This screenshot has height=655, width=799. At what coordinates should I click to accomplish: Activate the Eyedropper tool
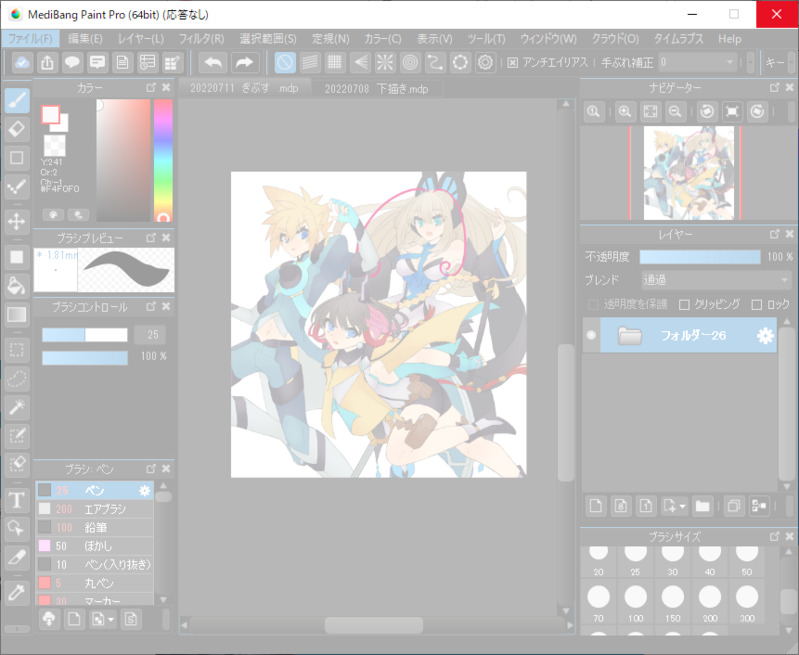click(17, 593)
